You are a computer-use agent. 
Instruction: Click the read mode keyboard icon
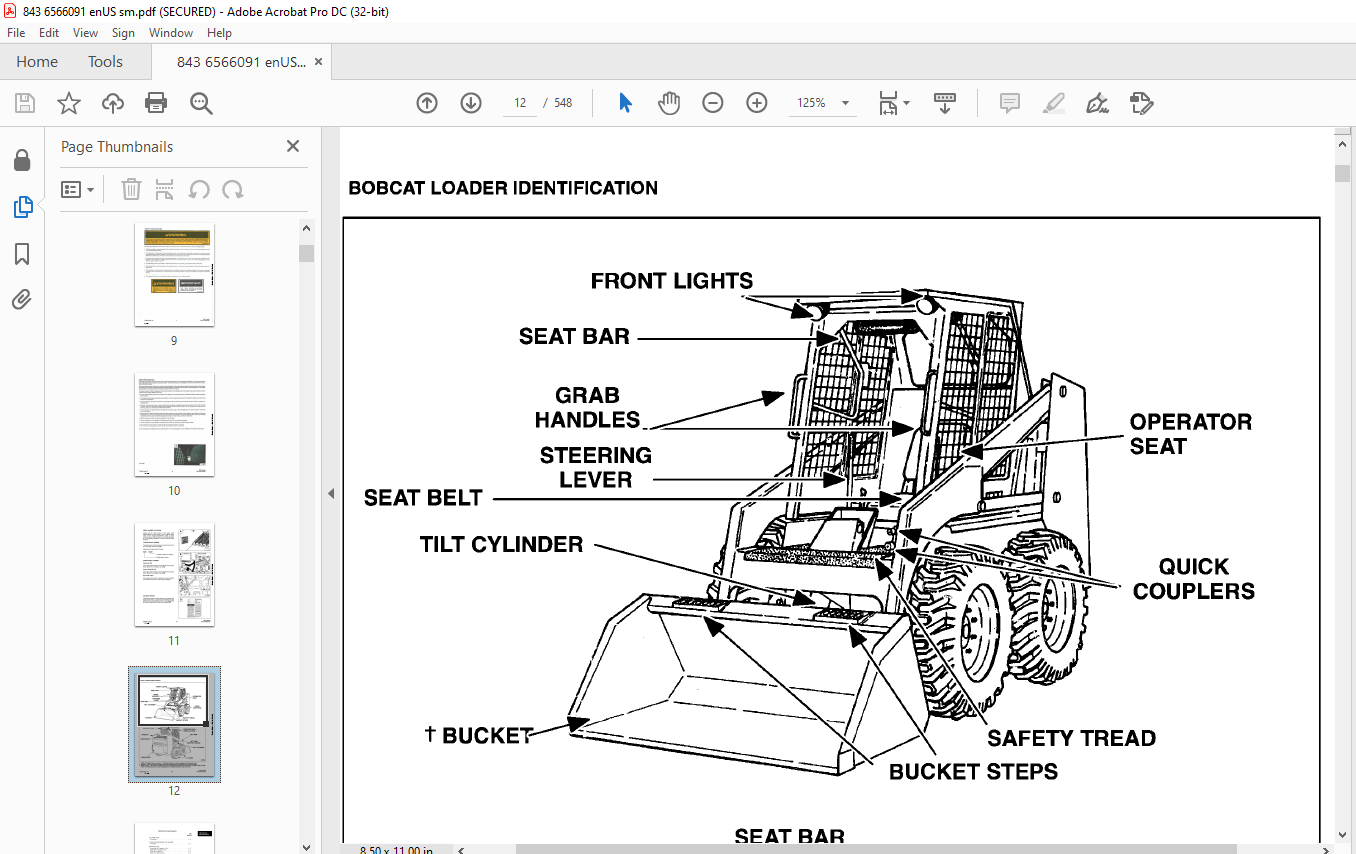pyautogui.click(x=945, y=103)
